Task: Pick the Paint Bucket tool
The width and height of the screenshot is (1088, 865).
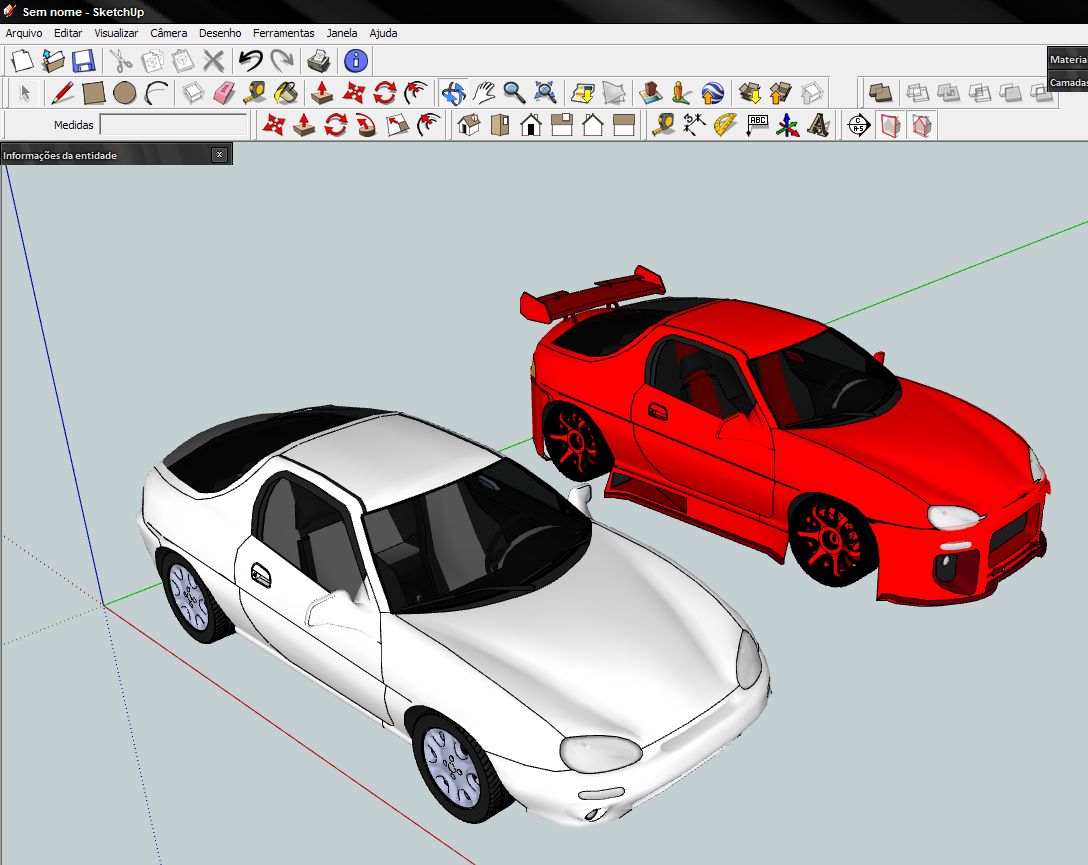Action: (x=286, y=93)
